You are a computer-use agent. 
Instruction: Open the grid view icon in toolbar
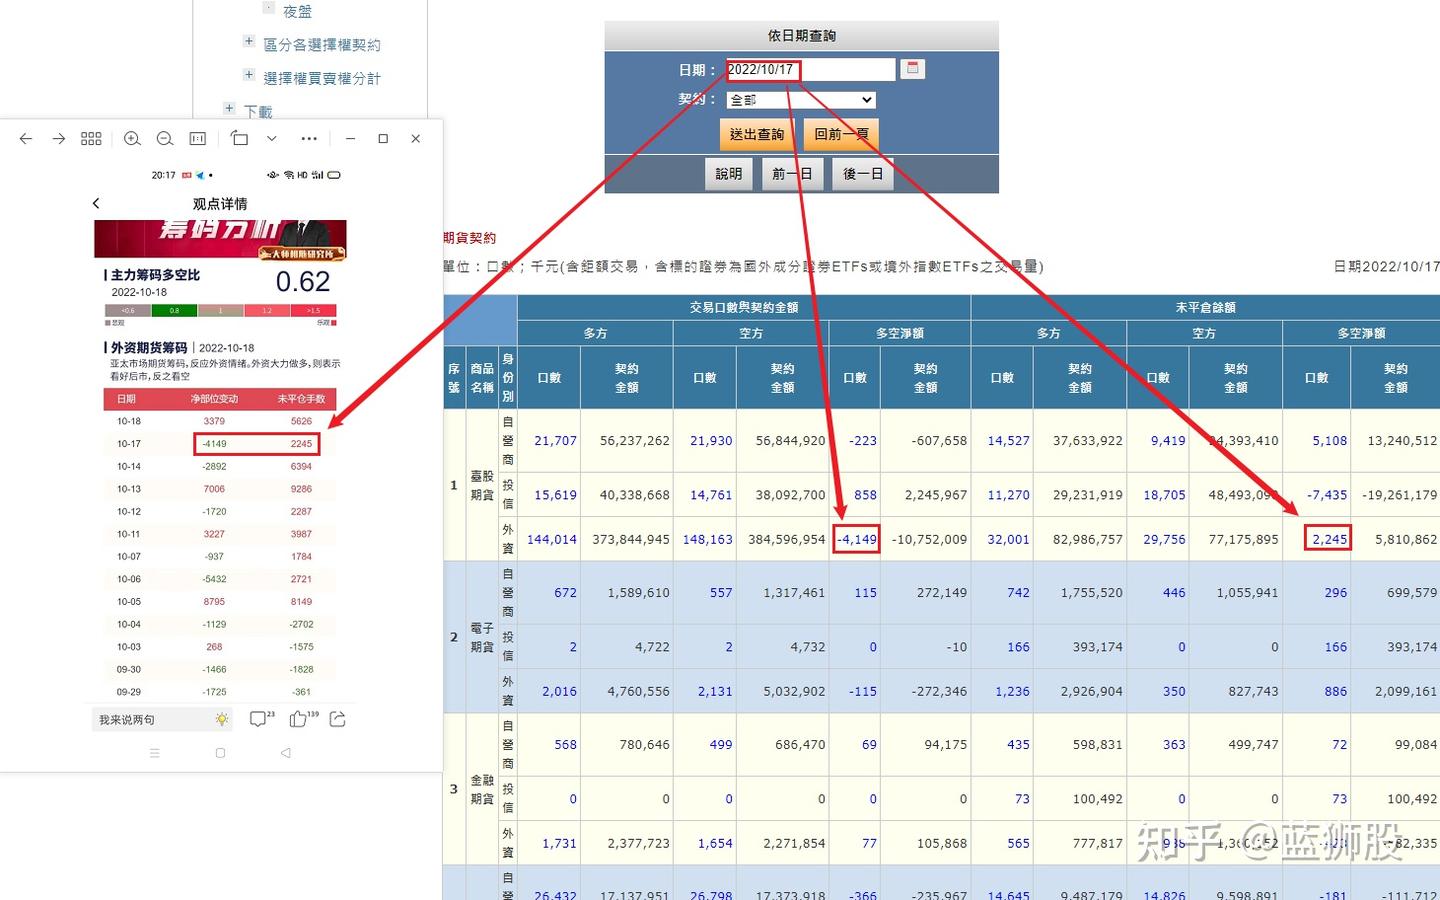(91, 138)
